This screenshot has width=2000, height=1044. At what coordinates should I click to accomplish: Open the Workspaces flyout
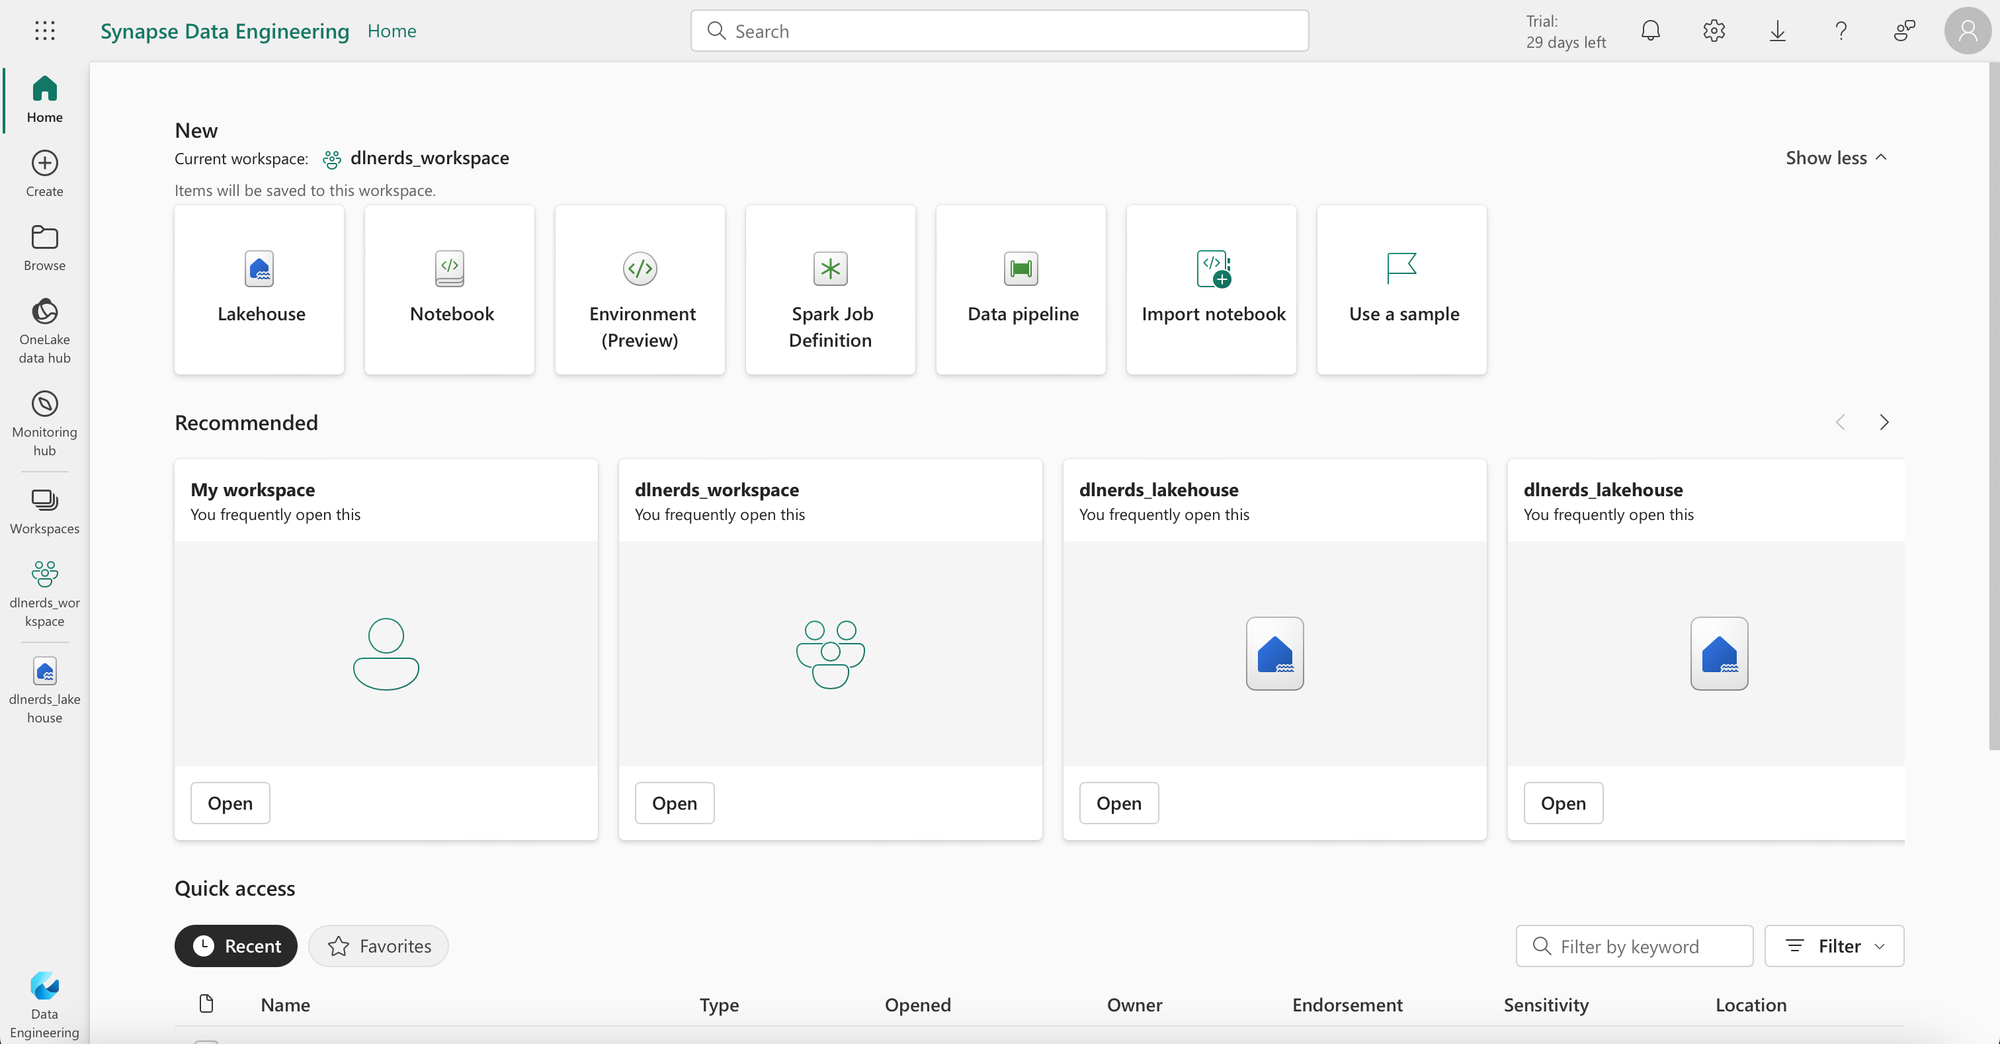(x=45, y=511)
